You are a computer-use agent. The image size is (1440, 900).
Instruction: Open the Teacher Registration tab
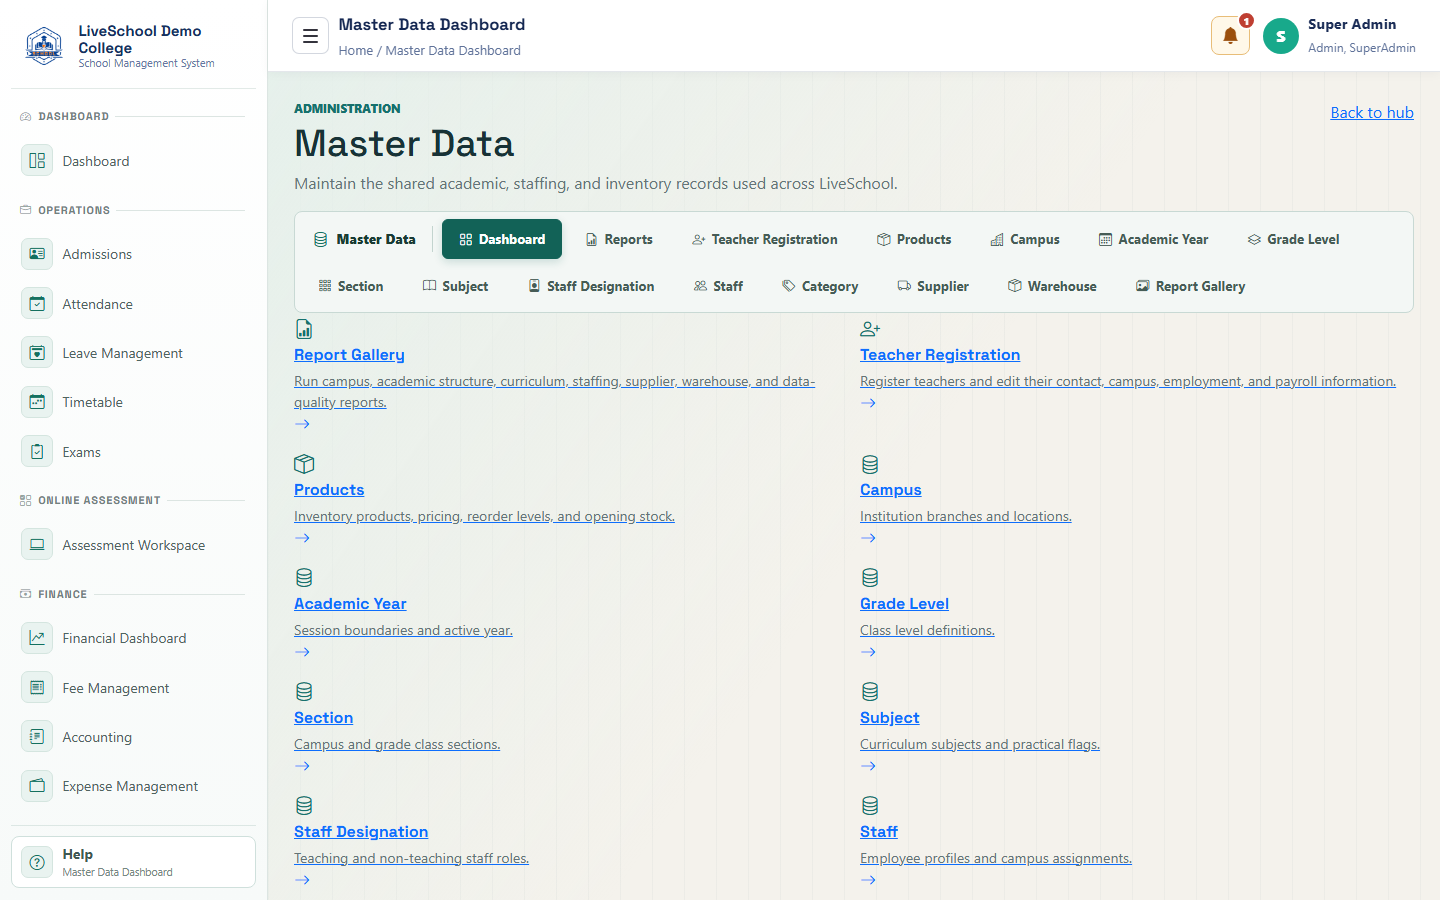click(x=765, y=239)
